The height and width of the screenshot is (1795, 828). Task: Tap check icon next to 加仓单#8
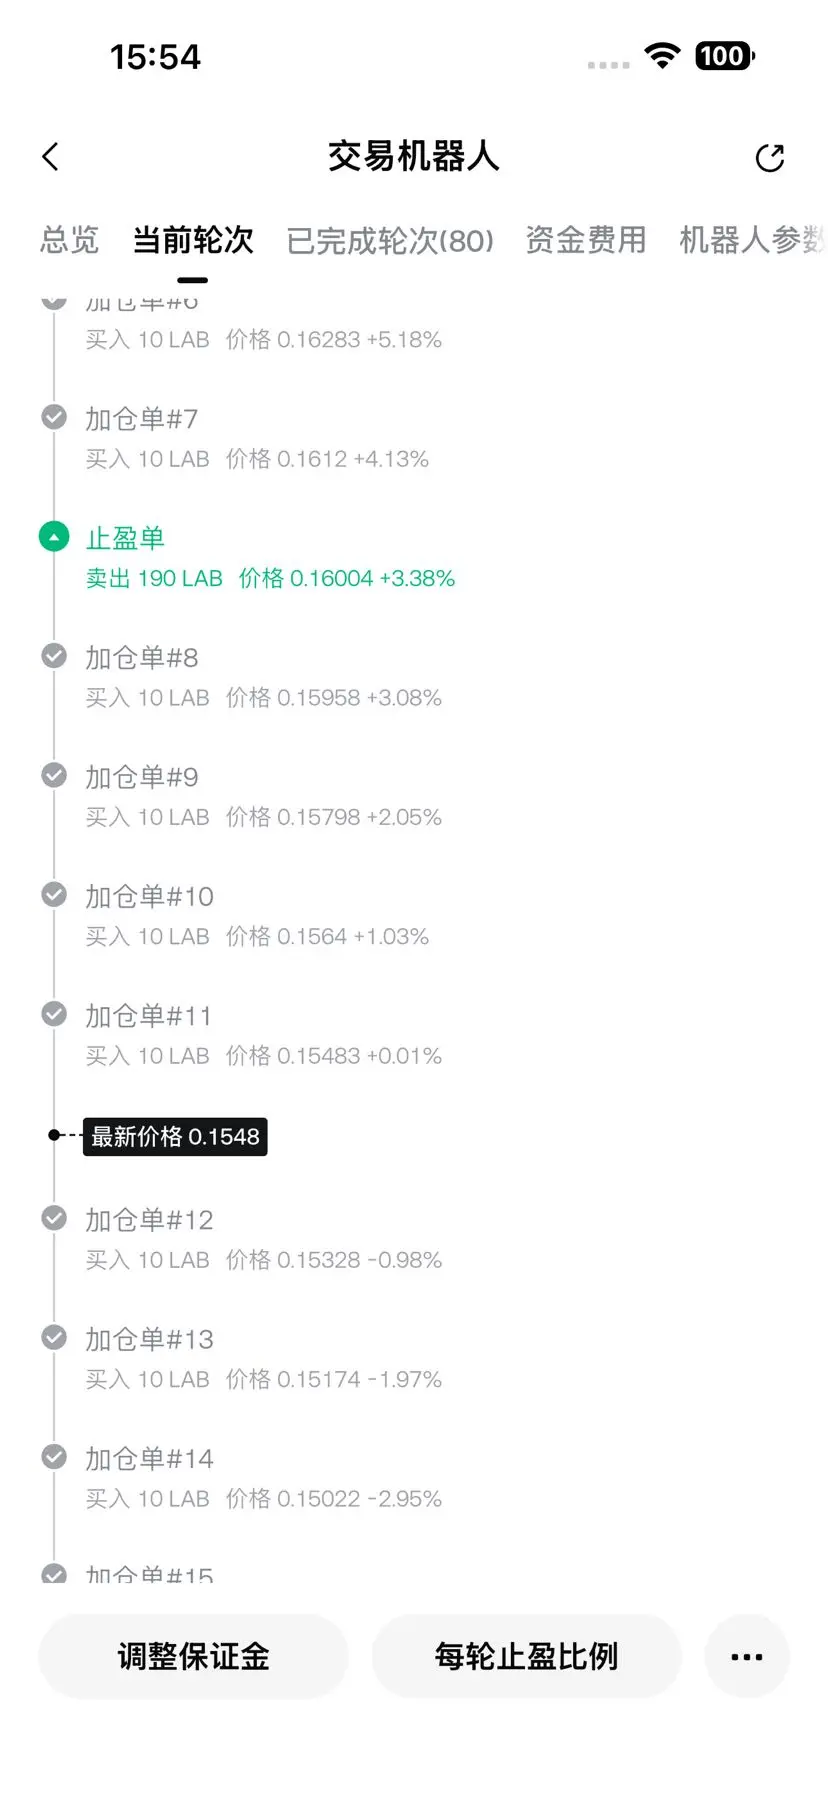(x=54, y=656)
